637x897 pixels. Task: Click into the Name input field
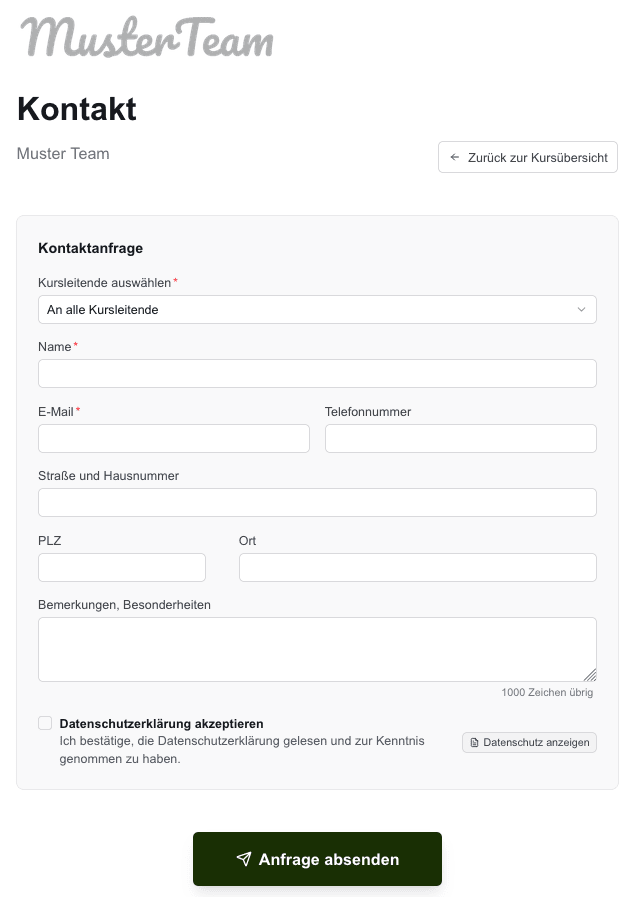[317, 373]
